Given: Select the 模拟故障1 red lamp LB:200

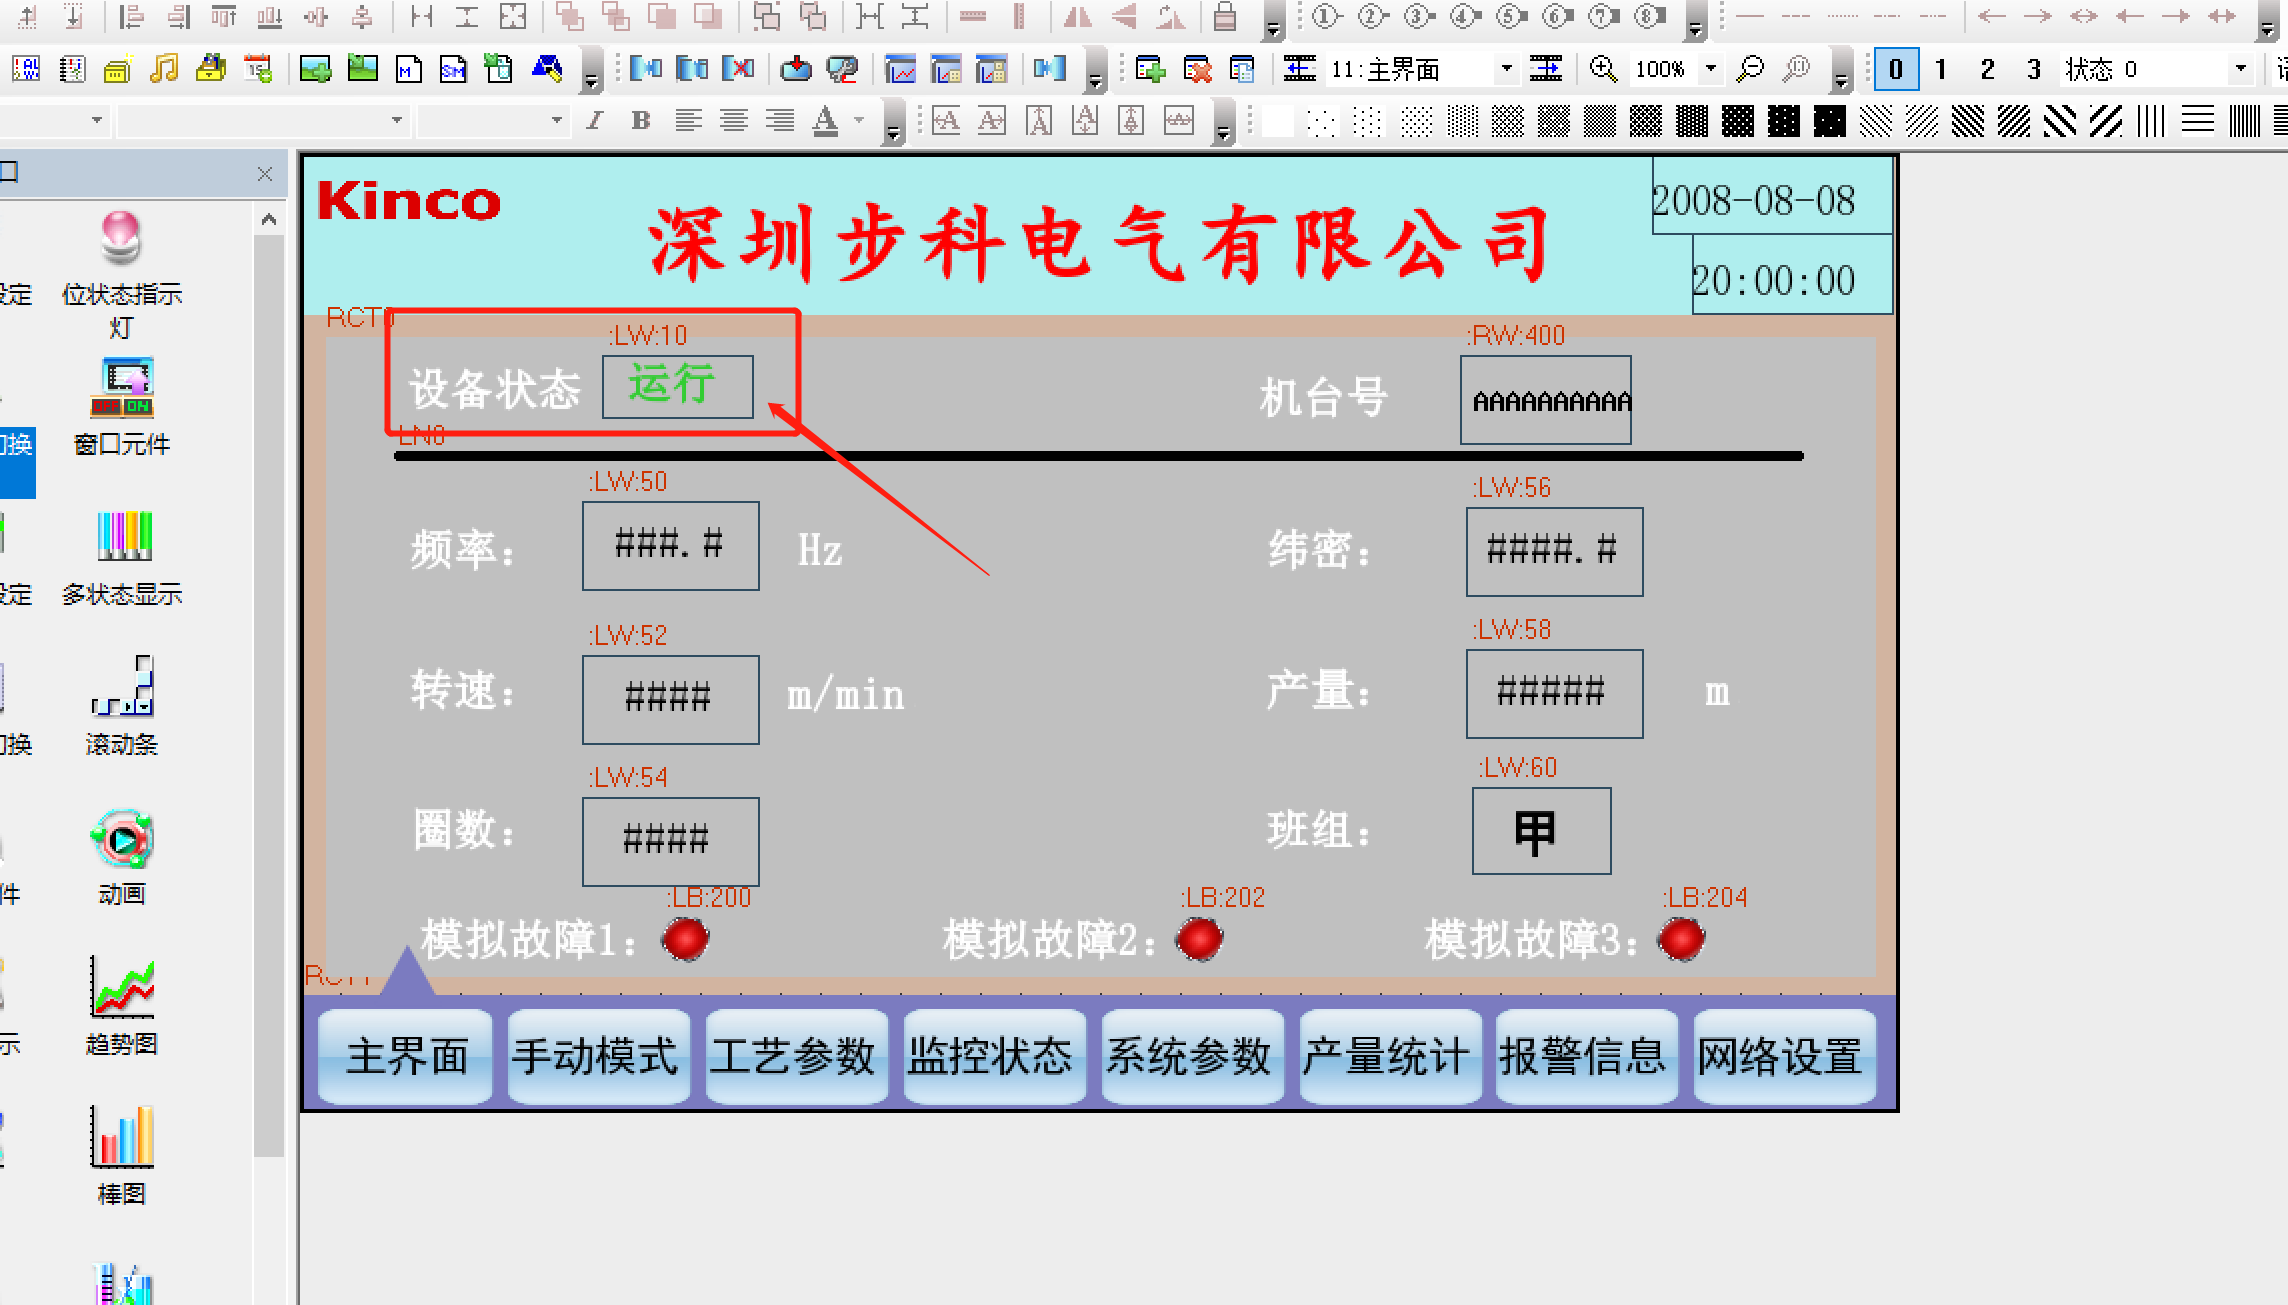Looking at the screenshot, I should coord(685,939).
